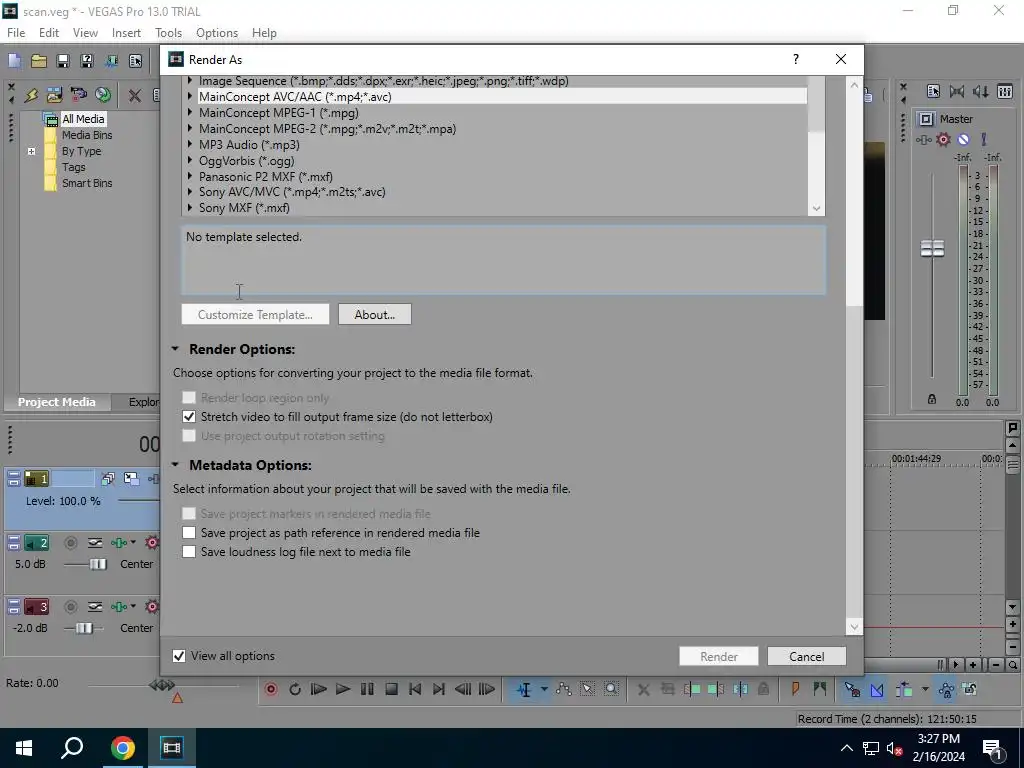Toggle Loop Playback in the transport bar
1024x768 pixels.
295,689
